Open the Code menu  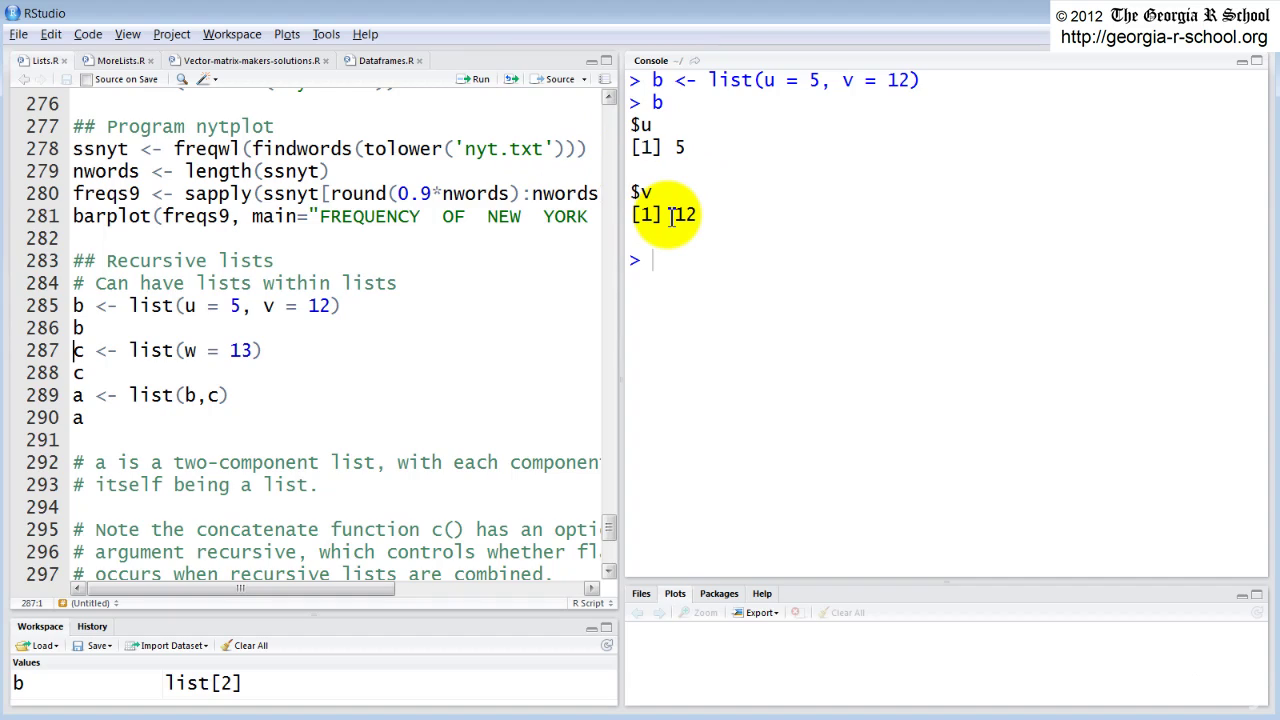(88, 34)
